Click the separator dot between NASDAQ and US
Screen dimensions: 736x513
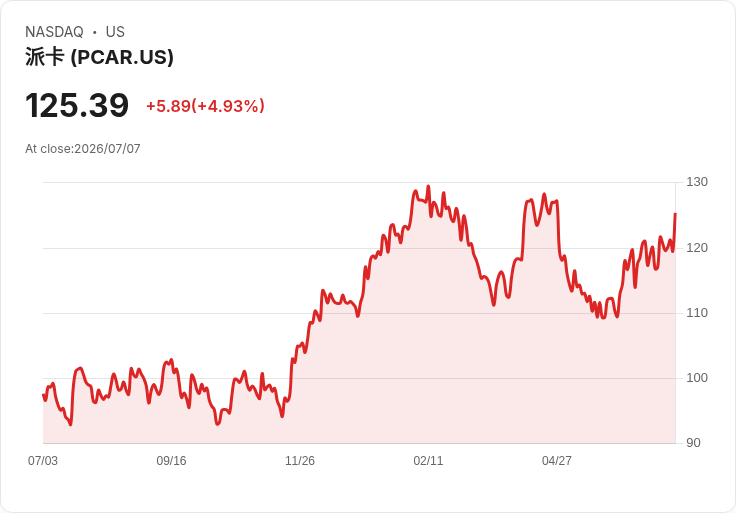(95, 32)
